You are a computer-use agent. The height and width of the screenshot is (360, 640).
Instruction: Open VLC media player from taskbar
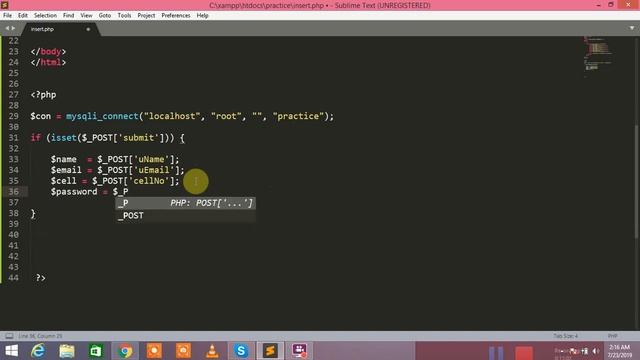point(212,351)
